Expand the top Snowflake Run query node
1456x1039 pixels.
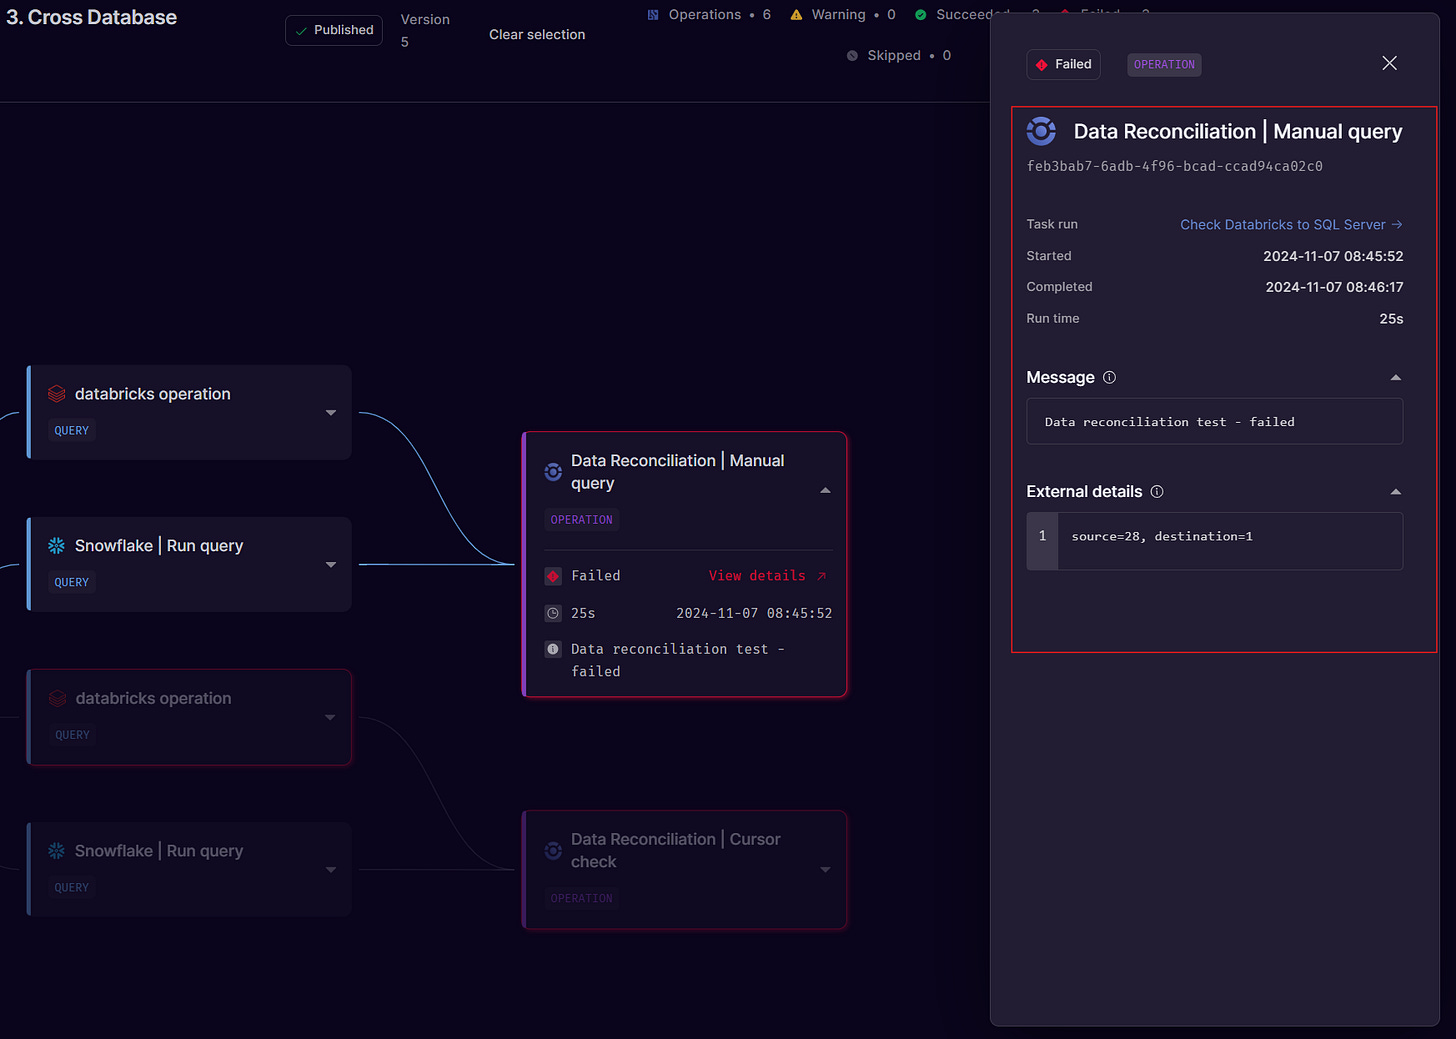pyautogui.click(x=331, y=564)
